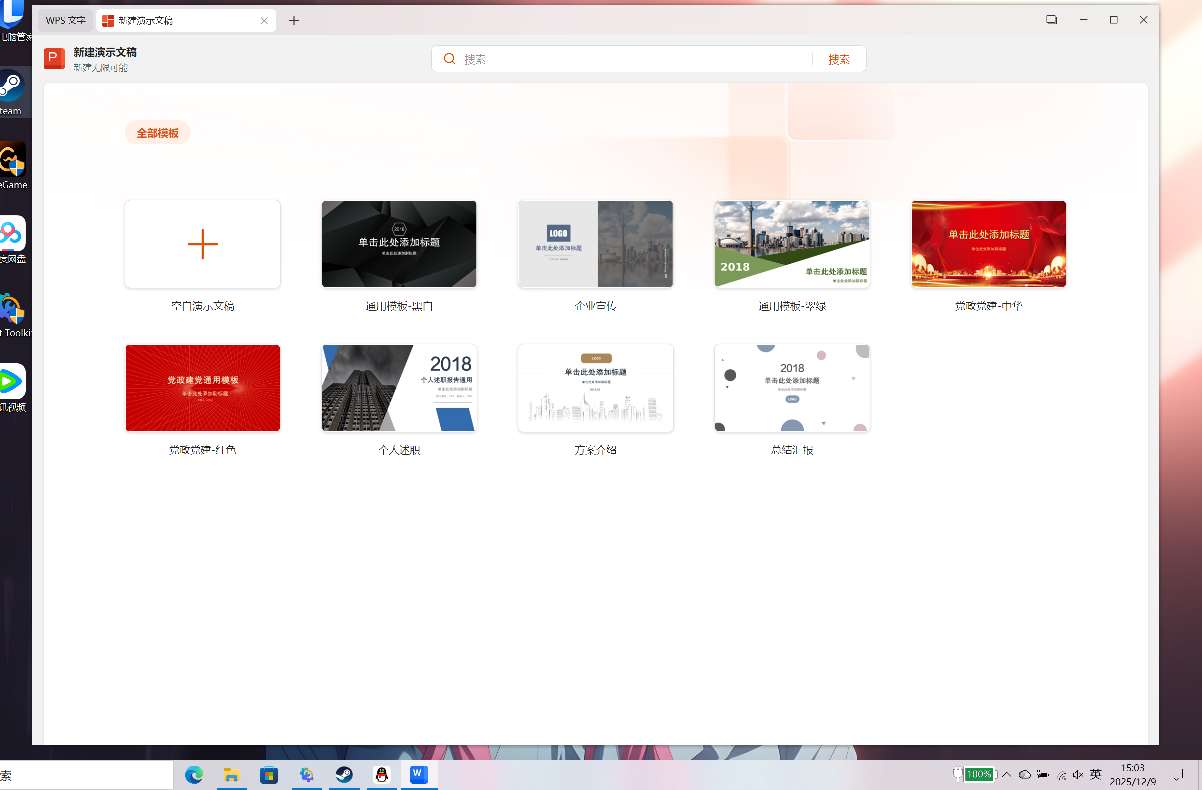Click the Steam icon in taskbar
This screenshot has width=1202, height=790.
click(x=344, y=775)
